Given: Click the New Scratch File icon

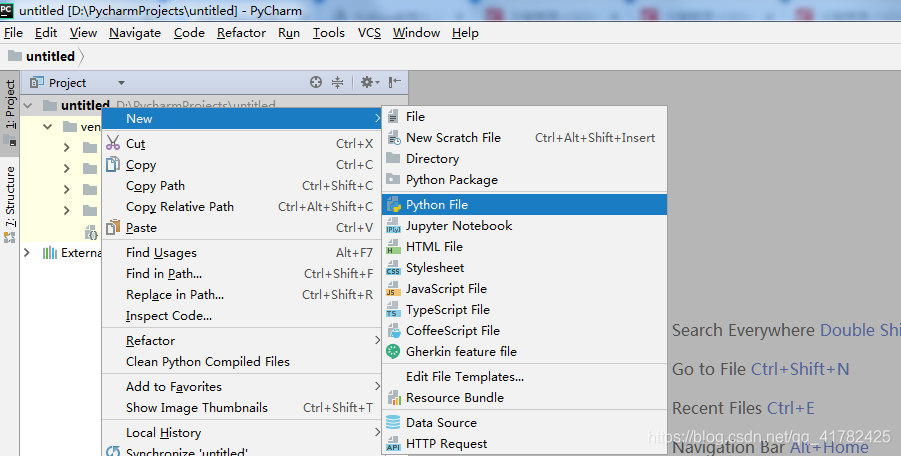Looking at the screenshot, I should 393,138.
